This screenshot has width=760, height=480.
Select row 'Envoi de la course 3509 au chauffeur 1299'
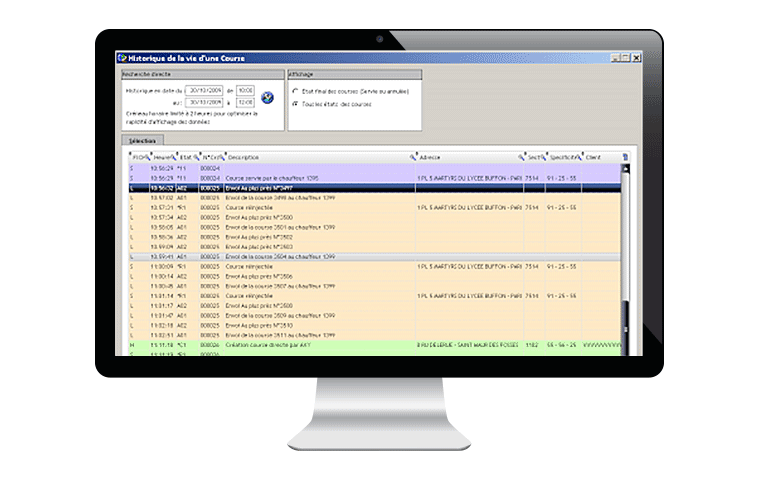point(375,316)
